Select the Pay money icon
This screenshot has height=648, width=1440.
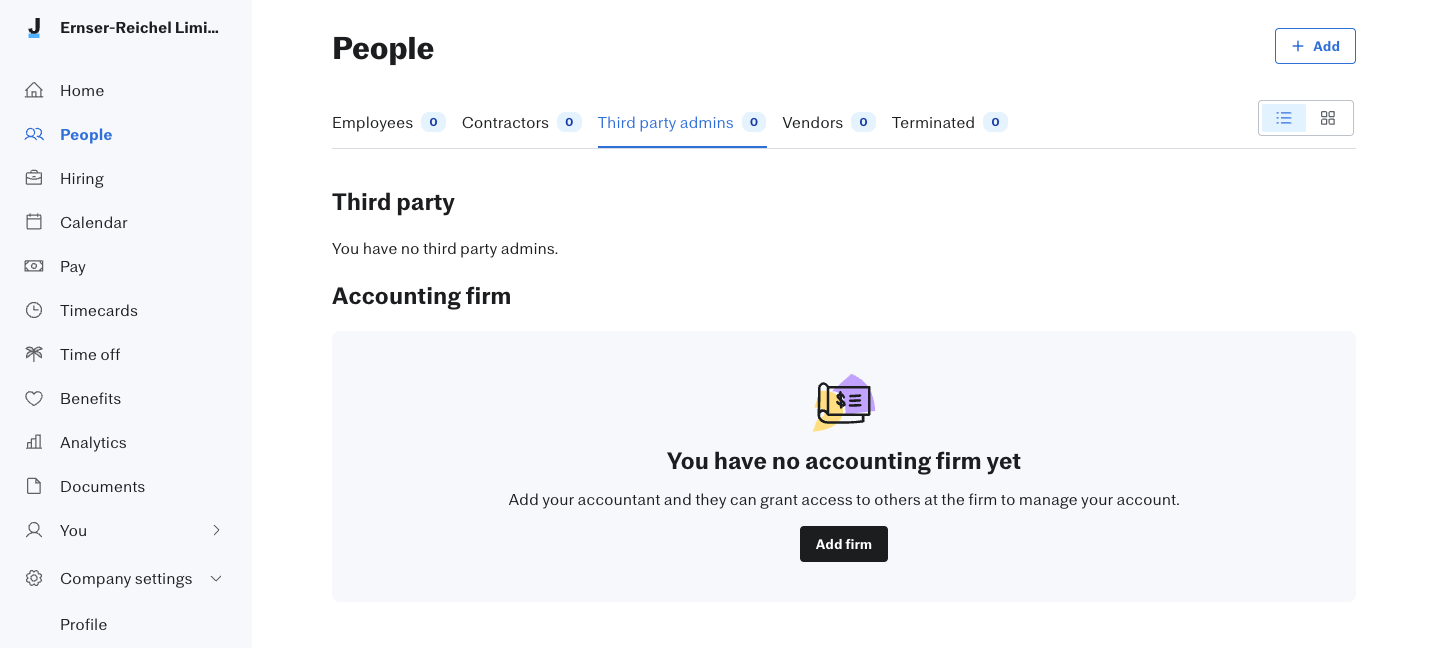click(x=34, y=266)
